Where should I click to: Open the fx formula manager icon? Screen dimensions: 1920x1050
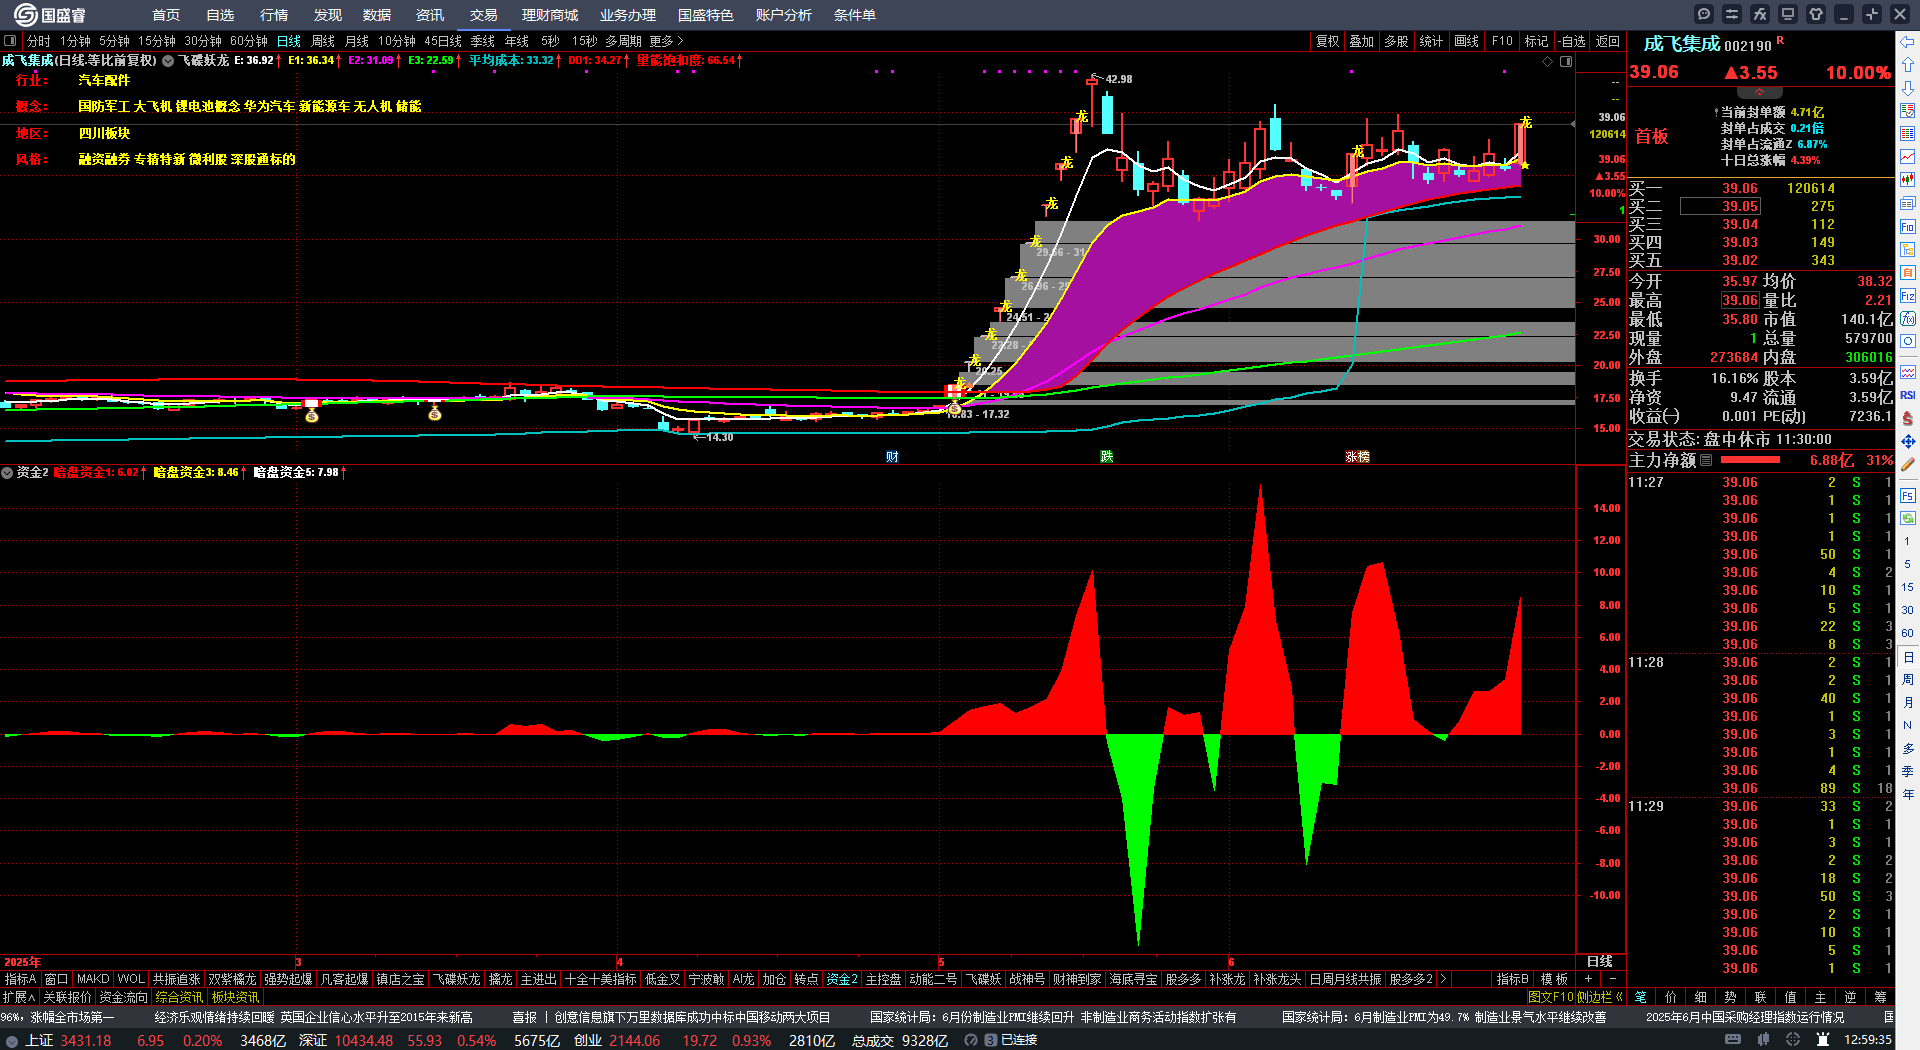pos(1760,14)
